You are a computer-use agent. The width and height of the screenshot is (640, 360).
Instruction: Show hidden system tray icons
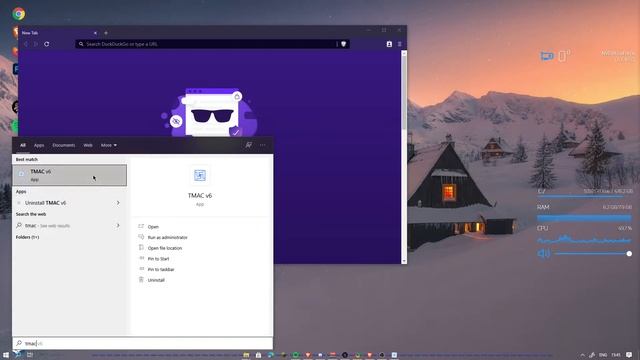tap(582, 355)
